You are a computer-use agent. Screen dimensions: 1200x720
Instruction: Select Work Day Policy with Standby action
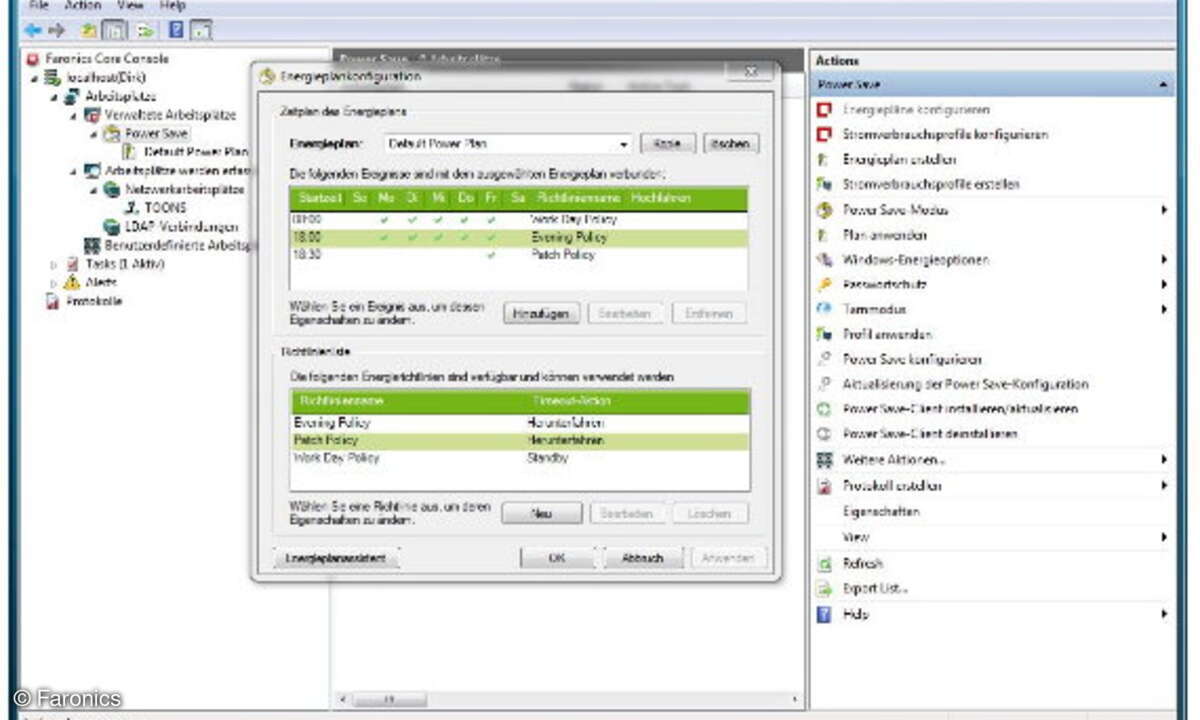pyautogui.click(x=519, y=458)
